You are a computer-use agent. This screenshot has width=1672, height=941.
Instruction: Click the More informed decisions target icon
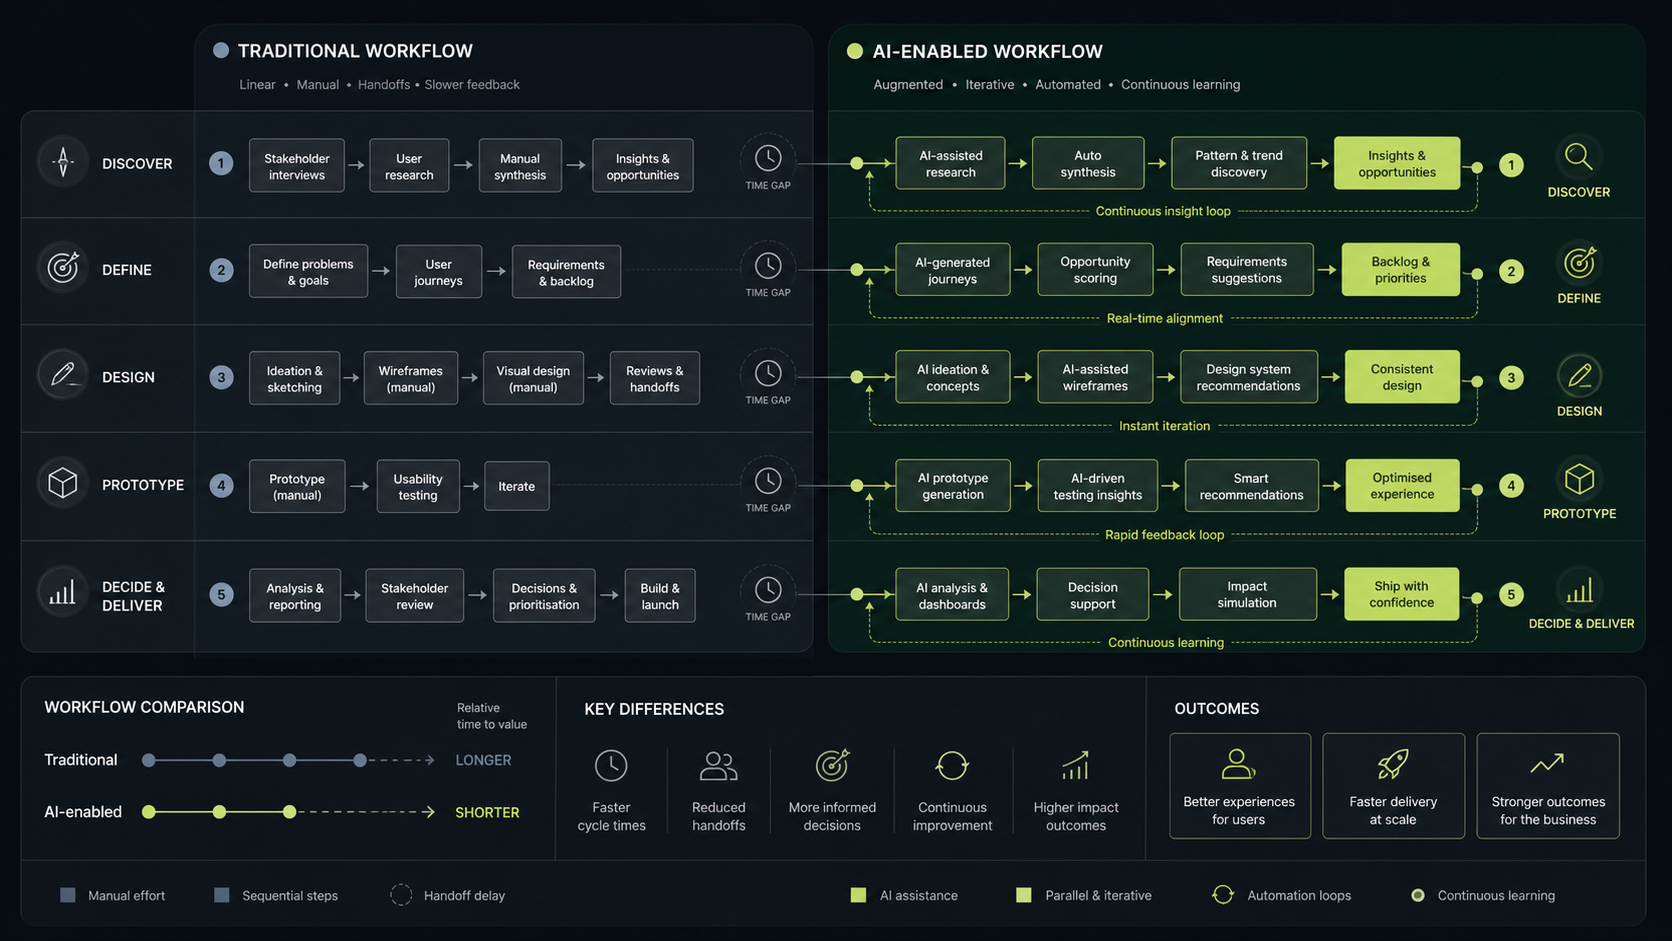pyautogui.click(x=832, y=765)
